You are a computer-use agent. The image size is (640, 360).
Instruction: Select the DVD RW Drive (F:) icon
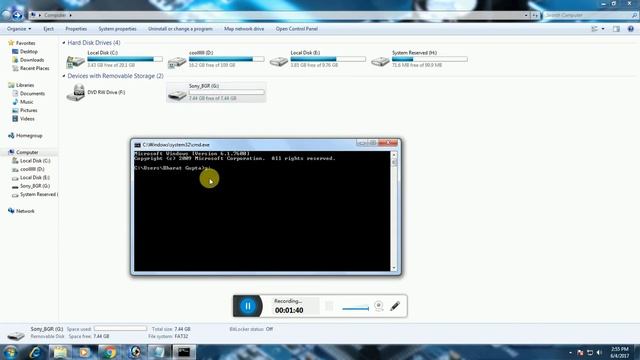76,93
